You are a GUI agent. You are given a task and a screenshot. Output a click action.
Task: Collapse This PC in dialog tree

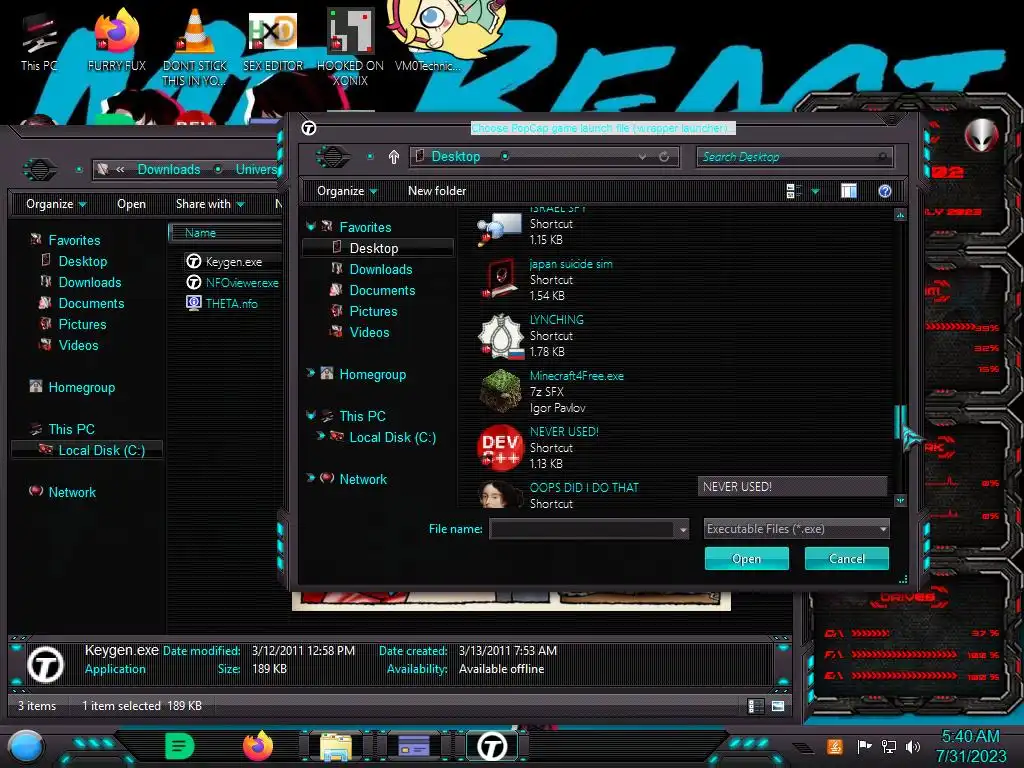pyautogui.click(x=311, y=415)
